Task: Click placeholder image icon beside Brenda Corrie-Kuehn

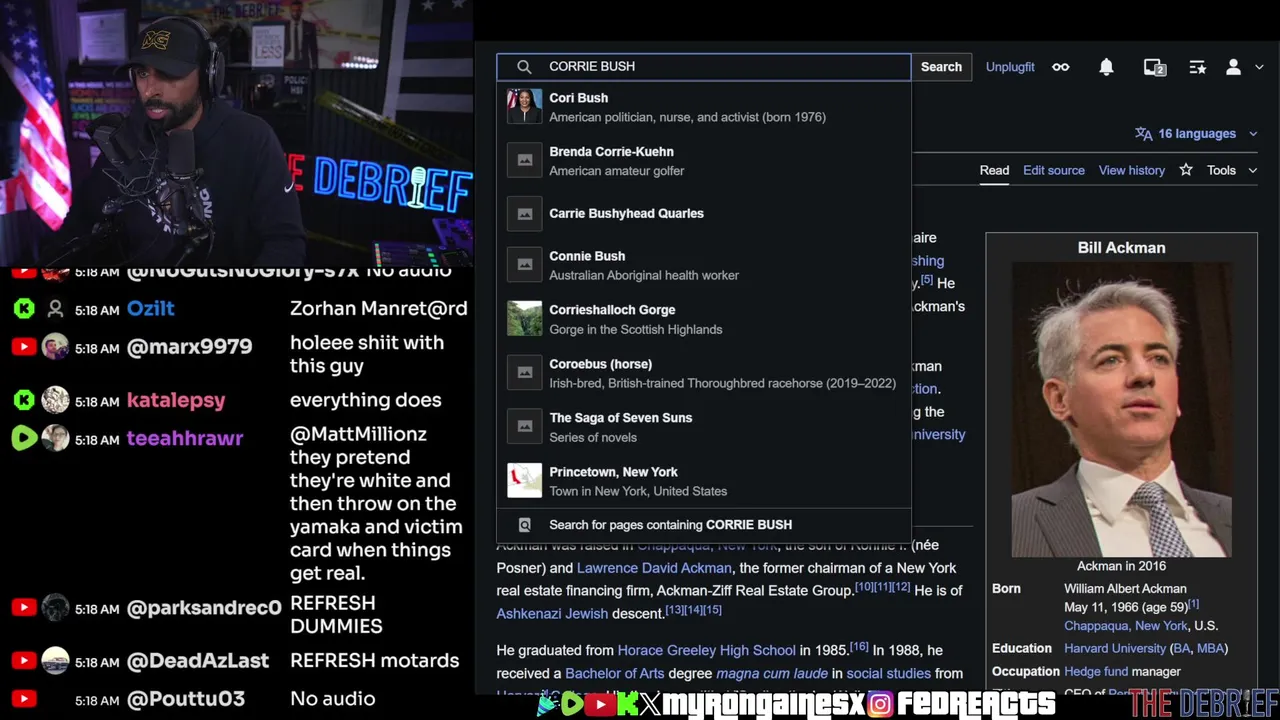Action: pos(524,161)
